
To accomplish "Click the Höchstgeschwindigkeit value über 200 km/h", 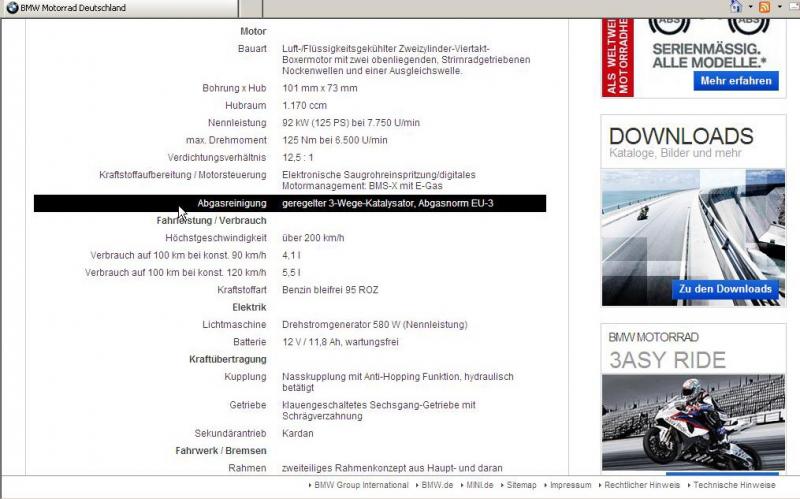I will click(313, 238).
